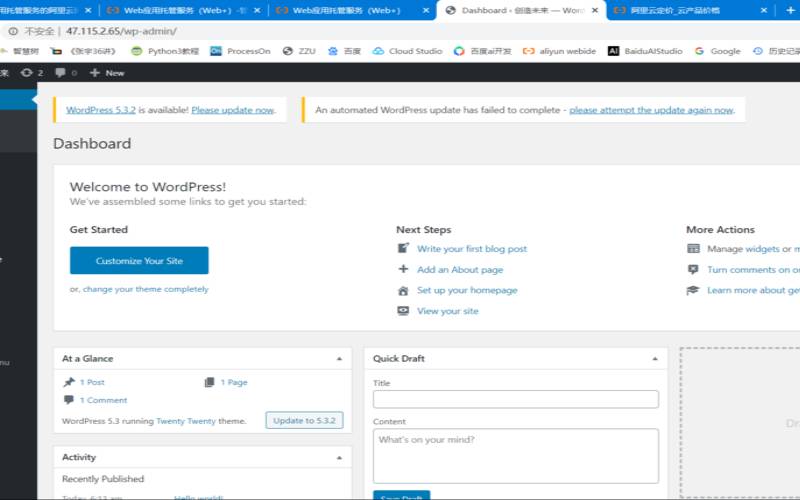The image size is (800, 500).
Task: Click the widgets icon under More Actions
Action: pos(693,248)
